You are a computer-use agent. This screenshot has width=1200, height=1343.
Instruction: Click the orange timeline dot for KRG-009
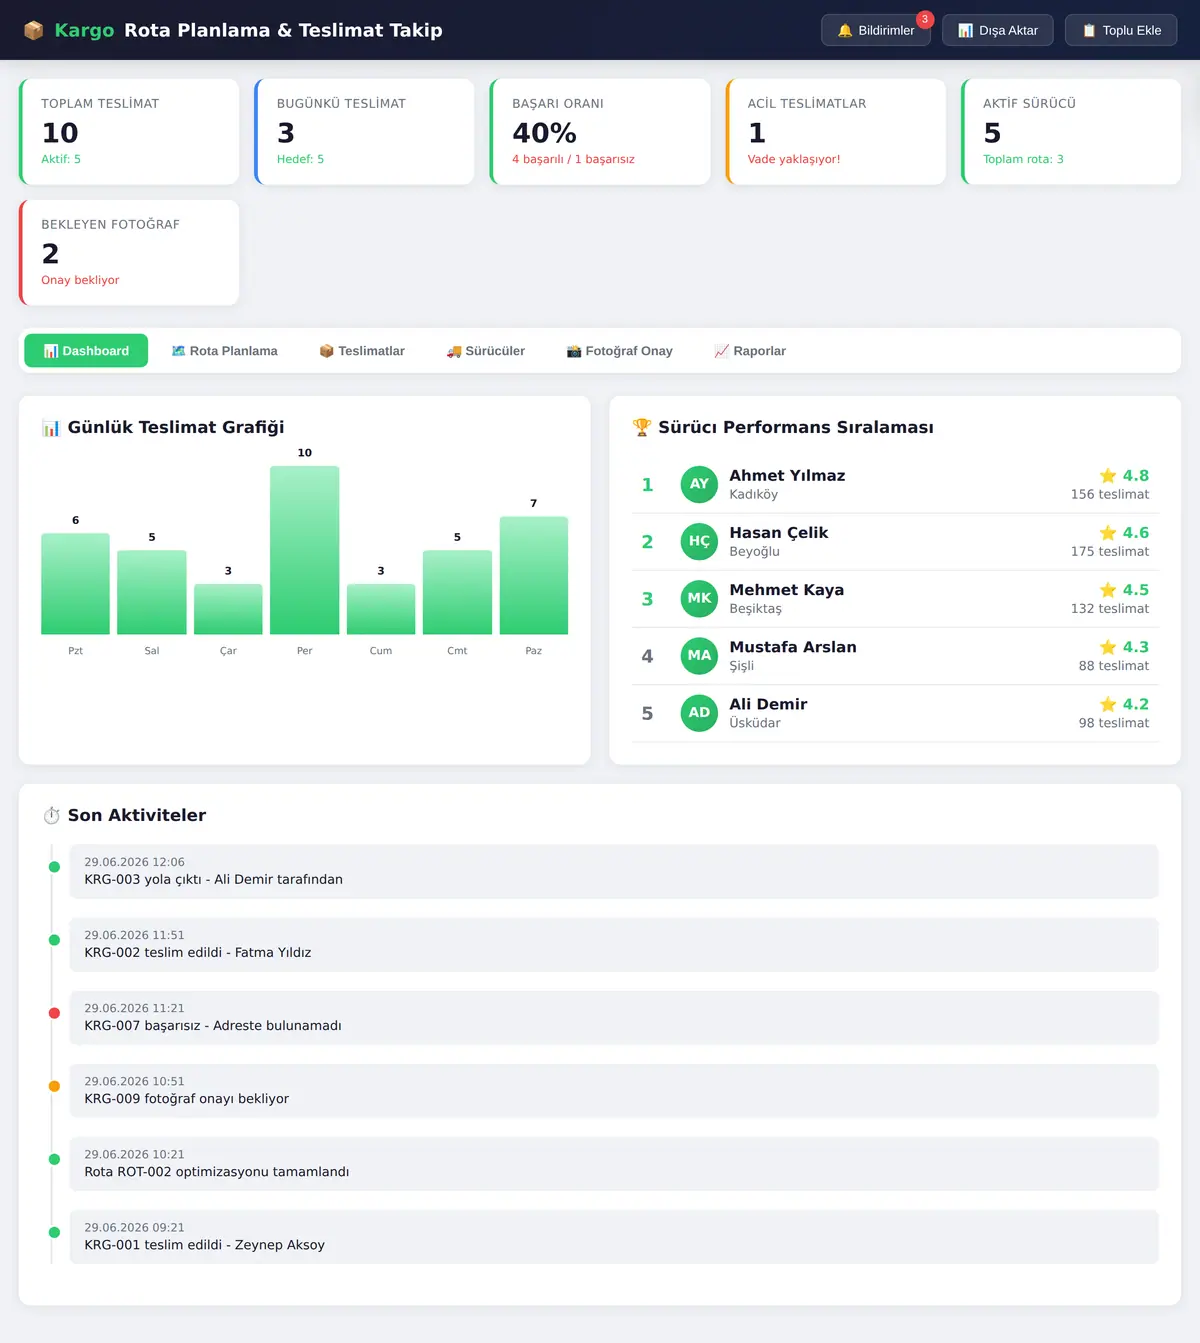(x=54, y=1086)
